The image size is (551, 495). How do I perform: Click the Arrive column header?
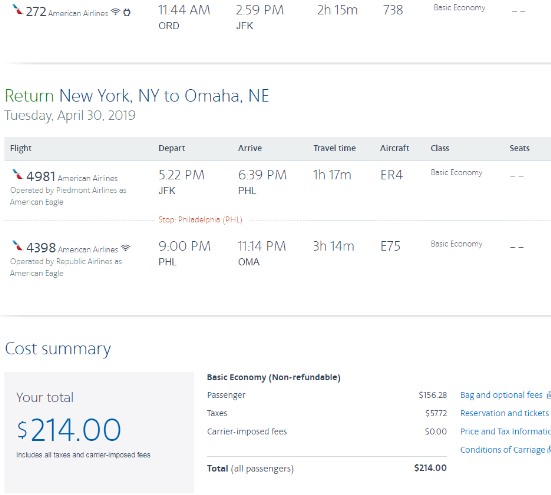tap(250, 148)
